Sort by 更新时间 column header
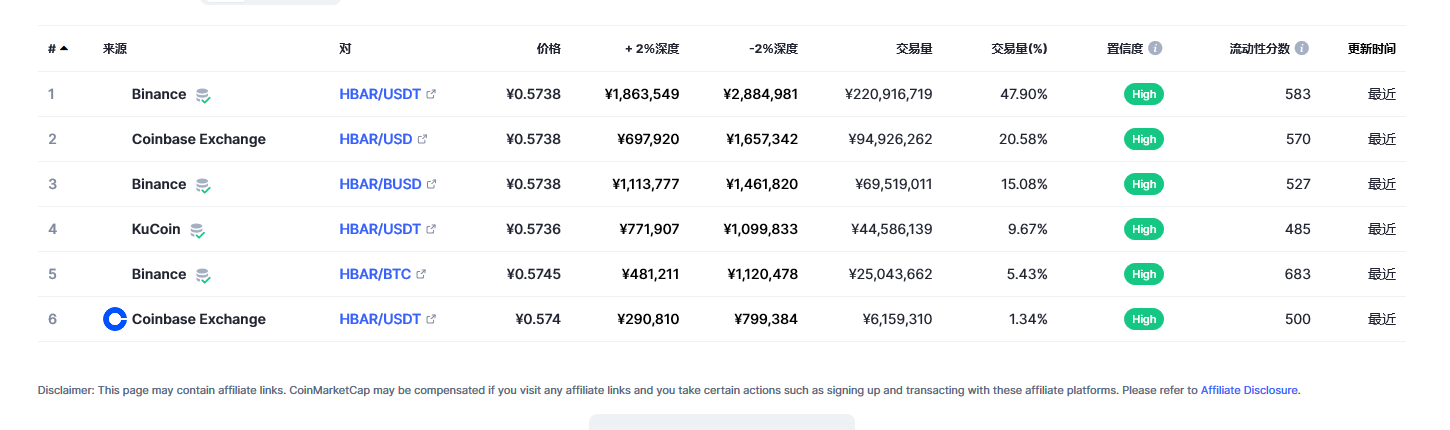Screen dimensions: 1450x430 (x=1372, y=48)
